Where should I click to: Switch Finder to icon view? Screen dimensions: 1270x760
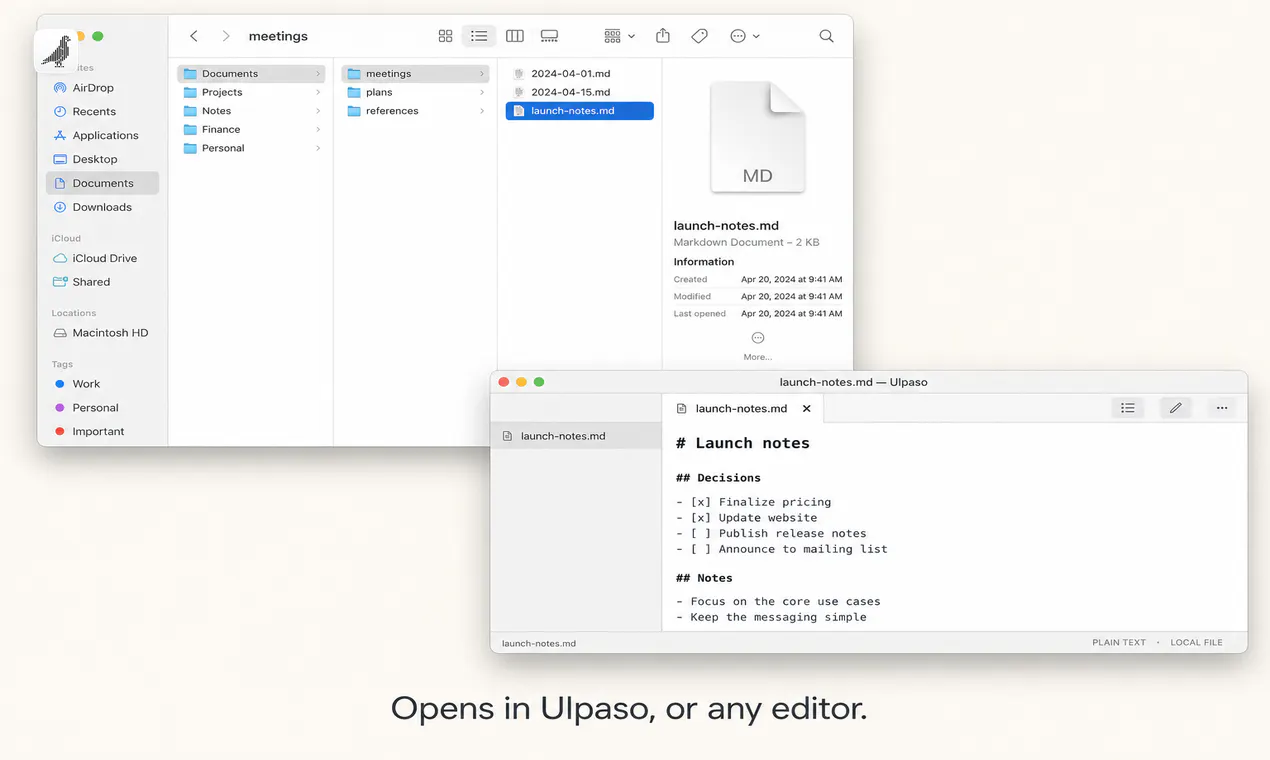[445, 36]
